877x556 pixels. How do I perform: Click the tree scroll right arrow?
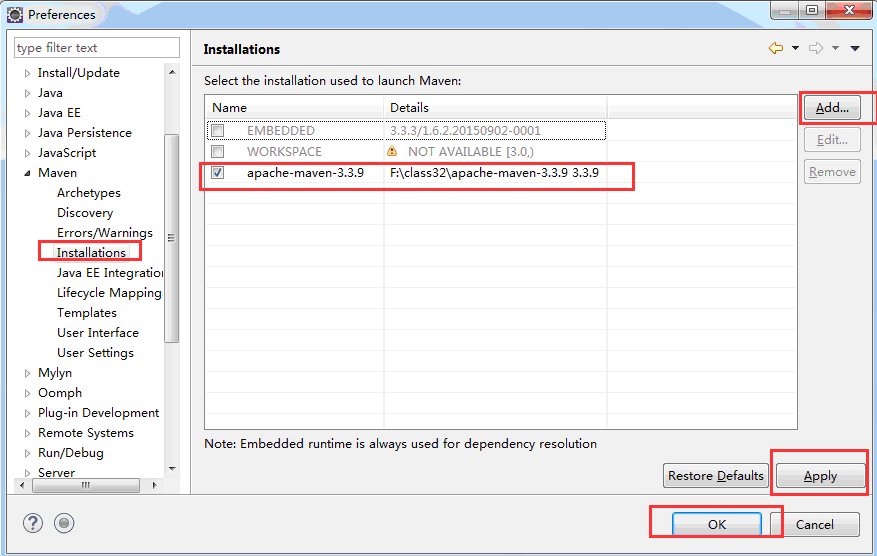click(x=154, y=485)
